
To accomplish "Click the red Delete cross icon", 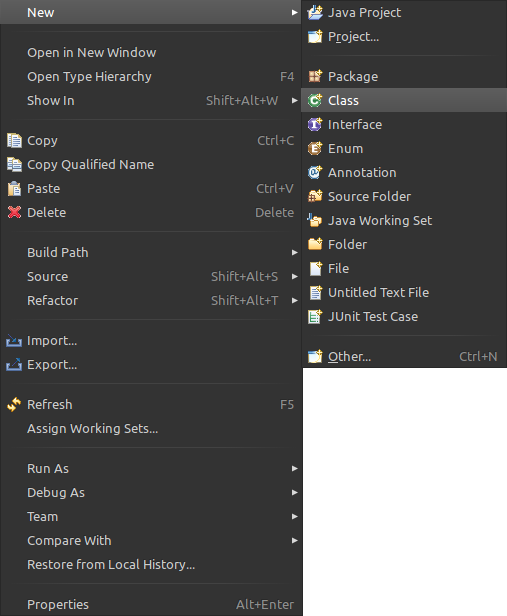I will (15, 213).
